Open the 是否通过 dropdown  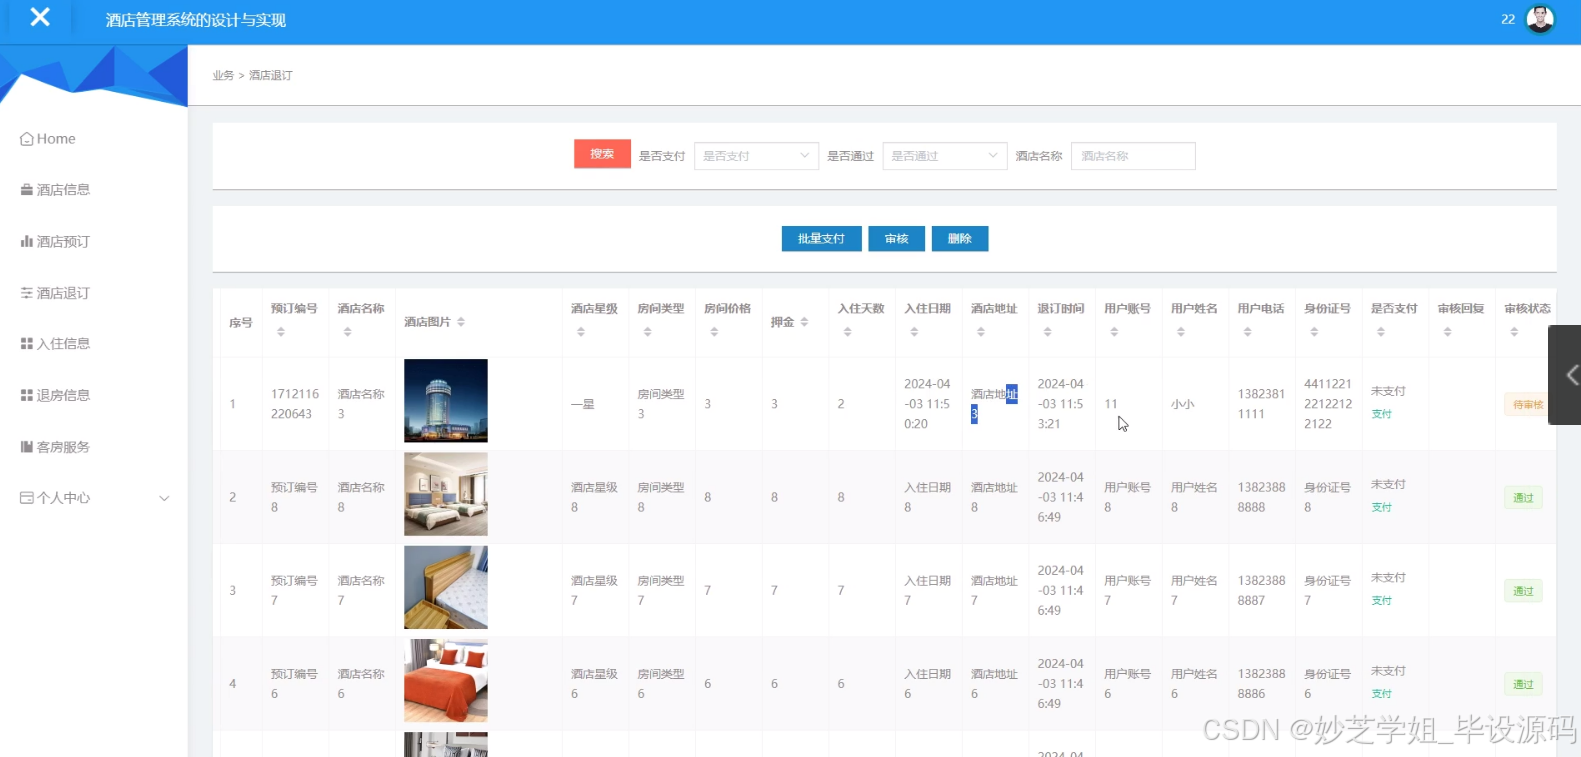[944, 156]
